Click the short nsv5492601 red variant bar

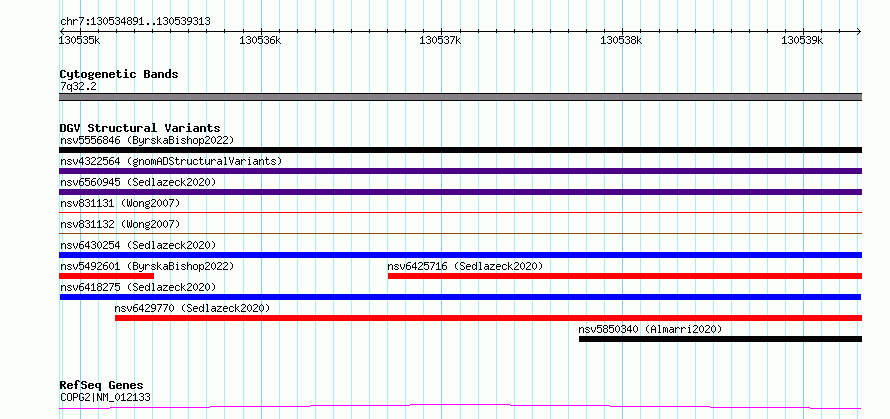[x=106, y=276]
